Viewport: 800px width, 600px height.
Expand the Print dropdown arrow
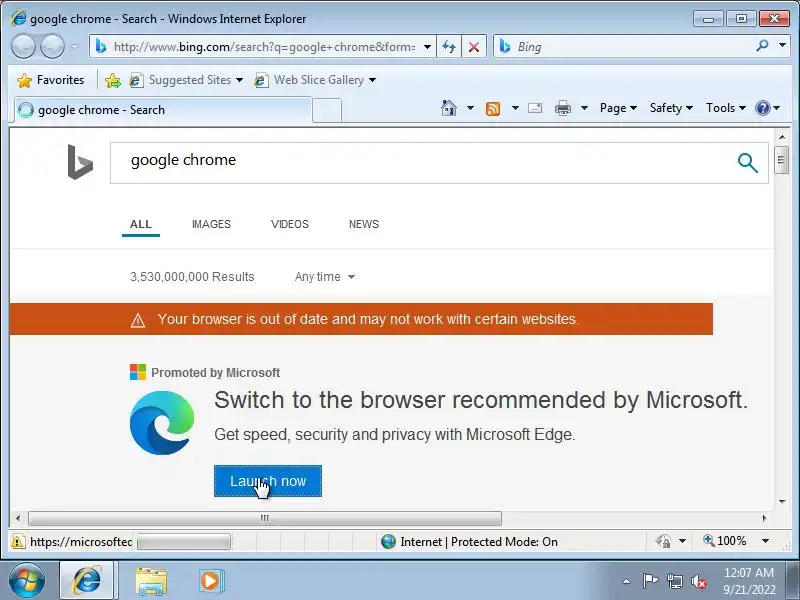point(585,108)
